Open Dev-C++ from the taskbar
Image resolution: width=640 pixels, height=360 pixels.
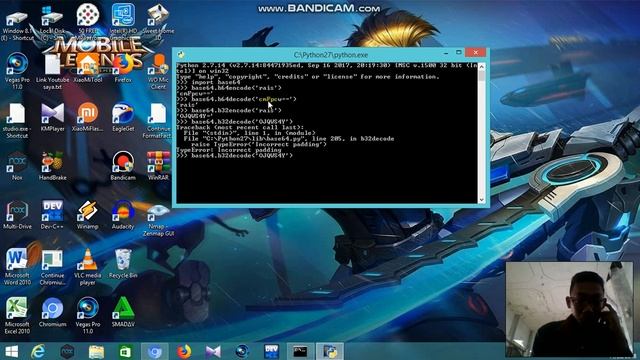[271, 351]
